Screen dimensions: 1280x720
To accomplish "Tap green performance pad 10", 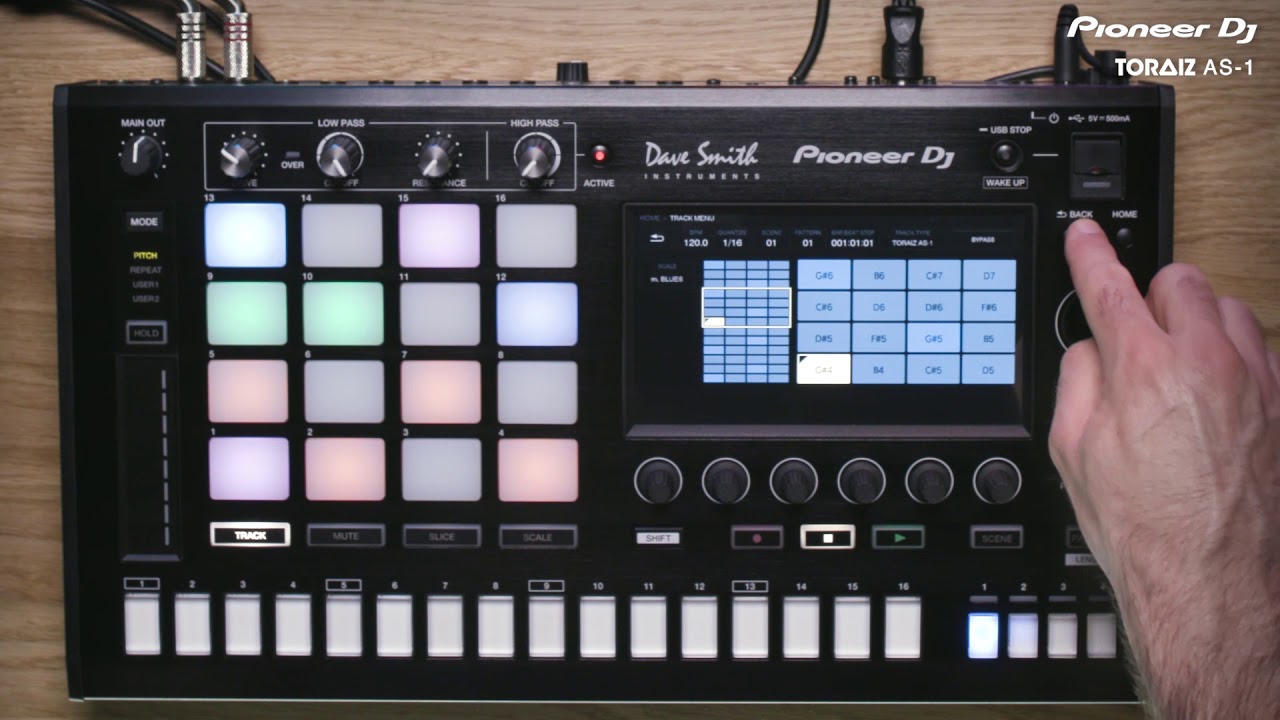I will (343, 313).
